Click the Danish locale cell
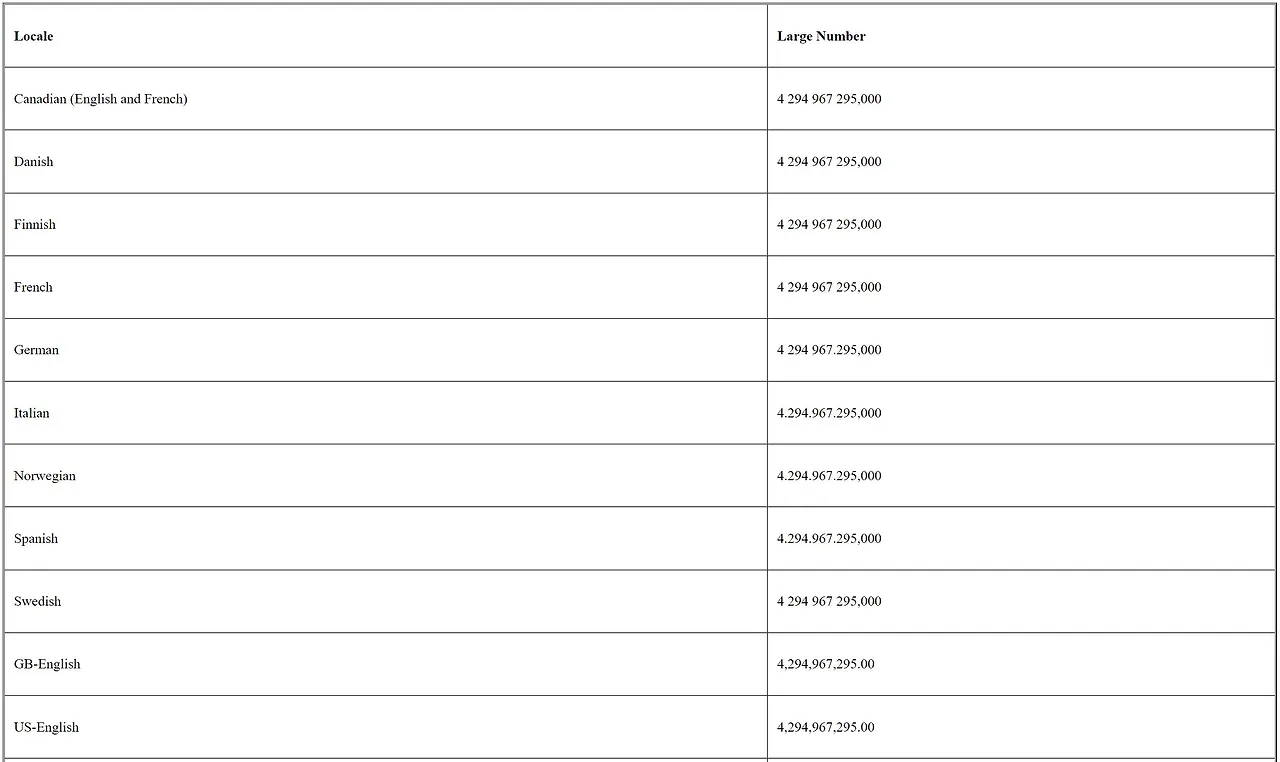Screen dimensions: 1280x762 pos(34,162)
